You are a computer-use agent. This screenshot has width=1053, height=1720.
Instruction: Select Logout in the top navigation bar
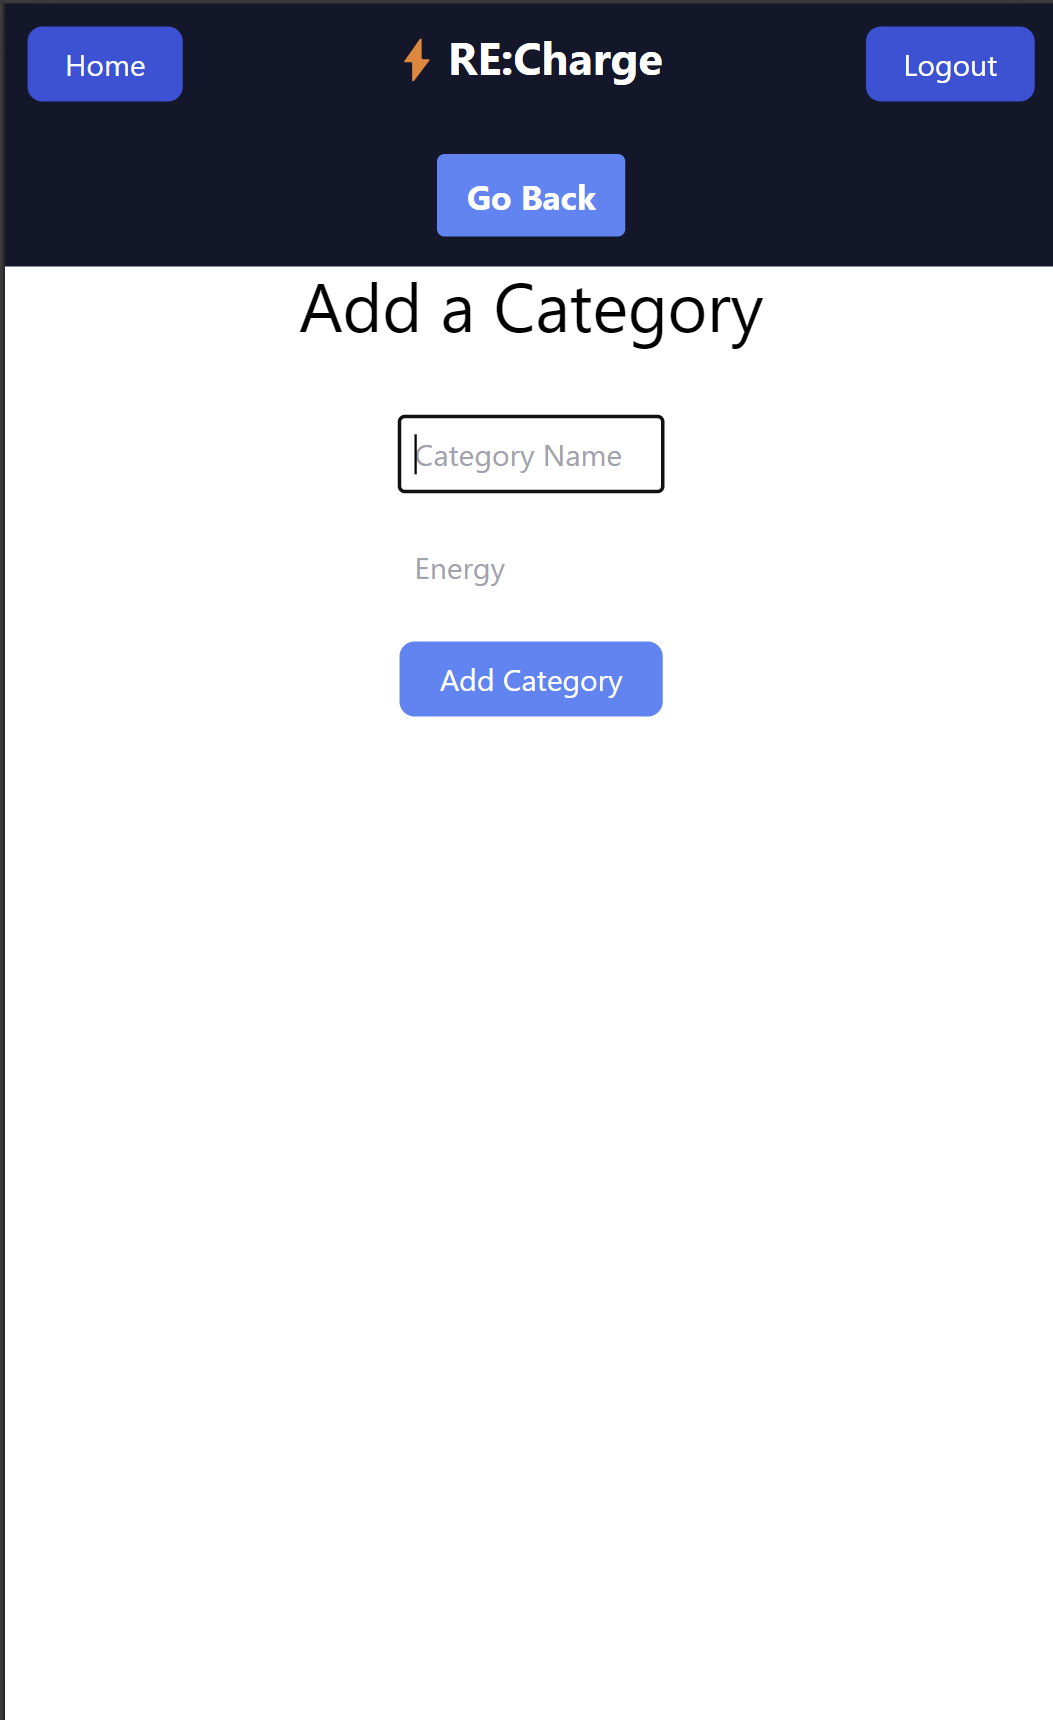[x=950, y=64]
